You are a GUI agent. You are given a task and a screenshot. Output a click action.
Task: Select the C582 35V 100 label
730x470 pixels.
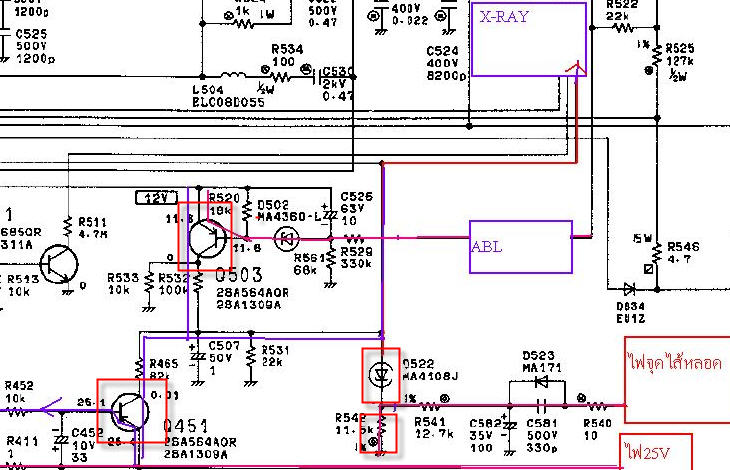[485, 436]
